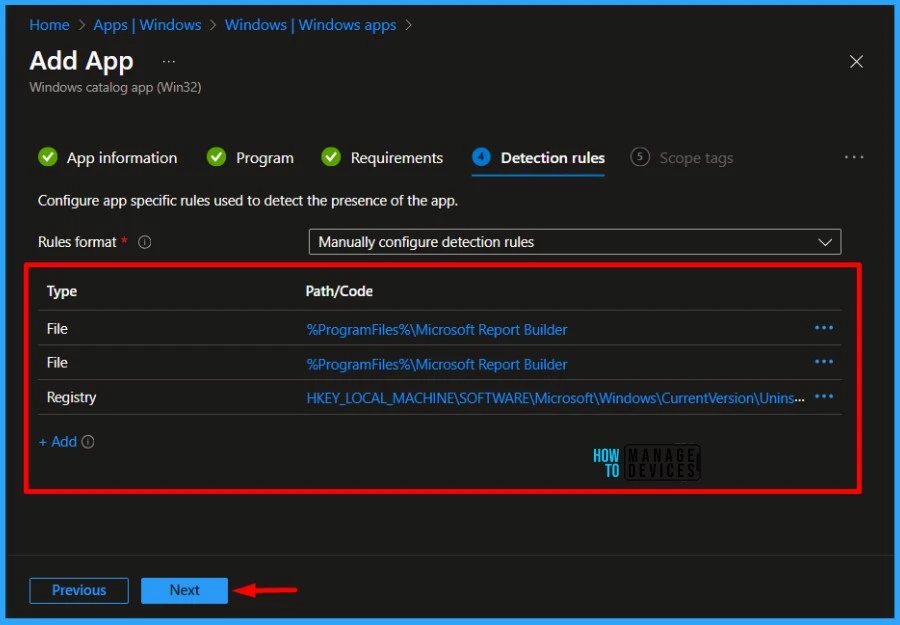Click the Program step green checkmark

[x=216, y=157]
